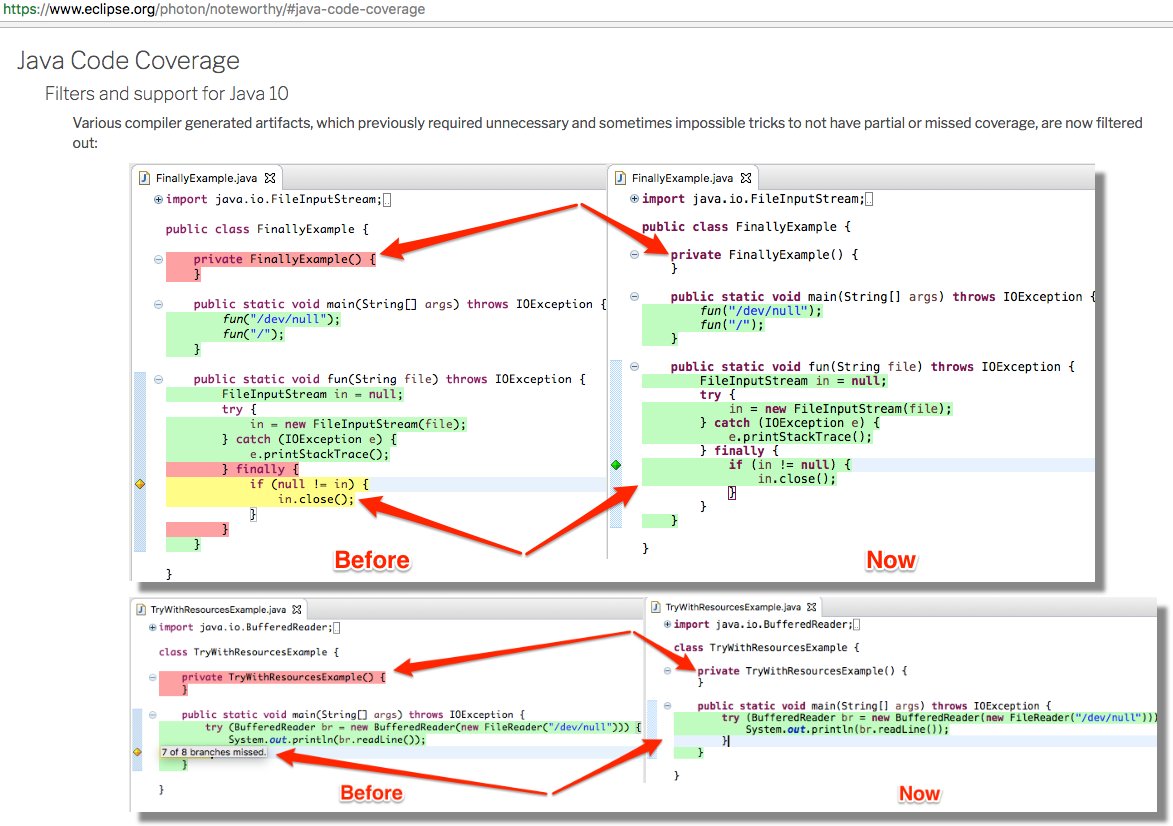The height and width of the screenshot is (826, 1173).
Task: Click the yellow-highlighted "in.close();" line
Action: click(x=316, y=499)
